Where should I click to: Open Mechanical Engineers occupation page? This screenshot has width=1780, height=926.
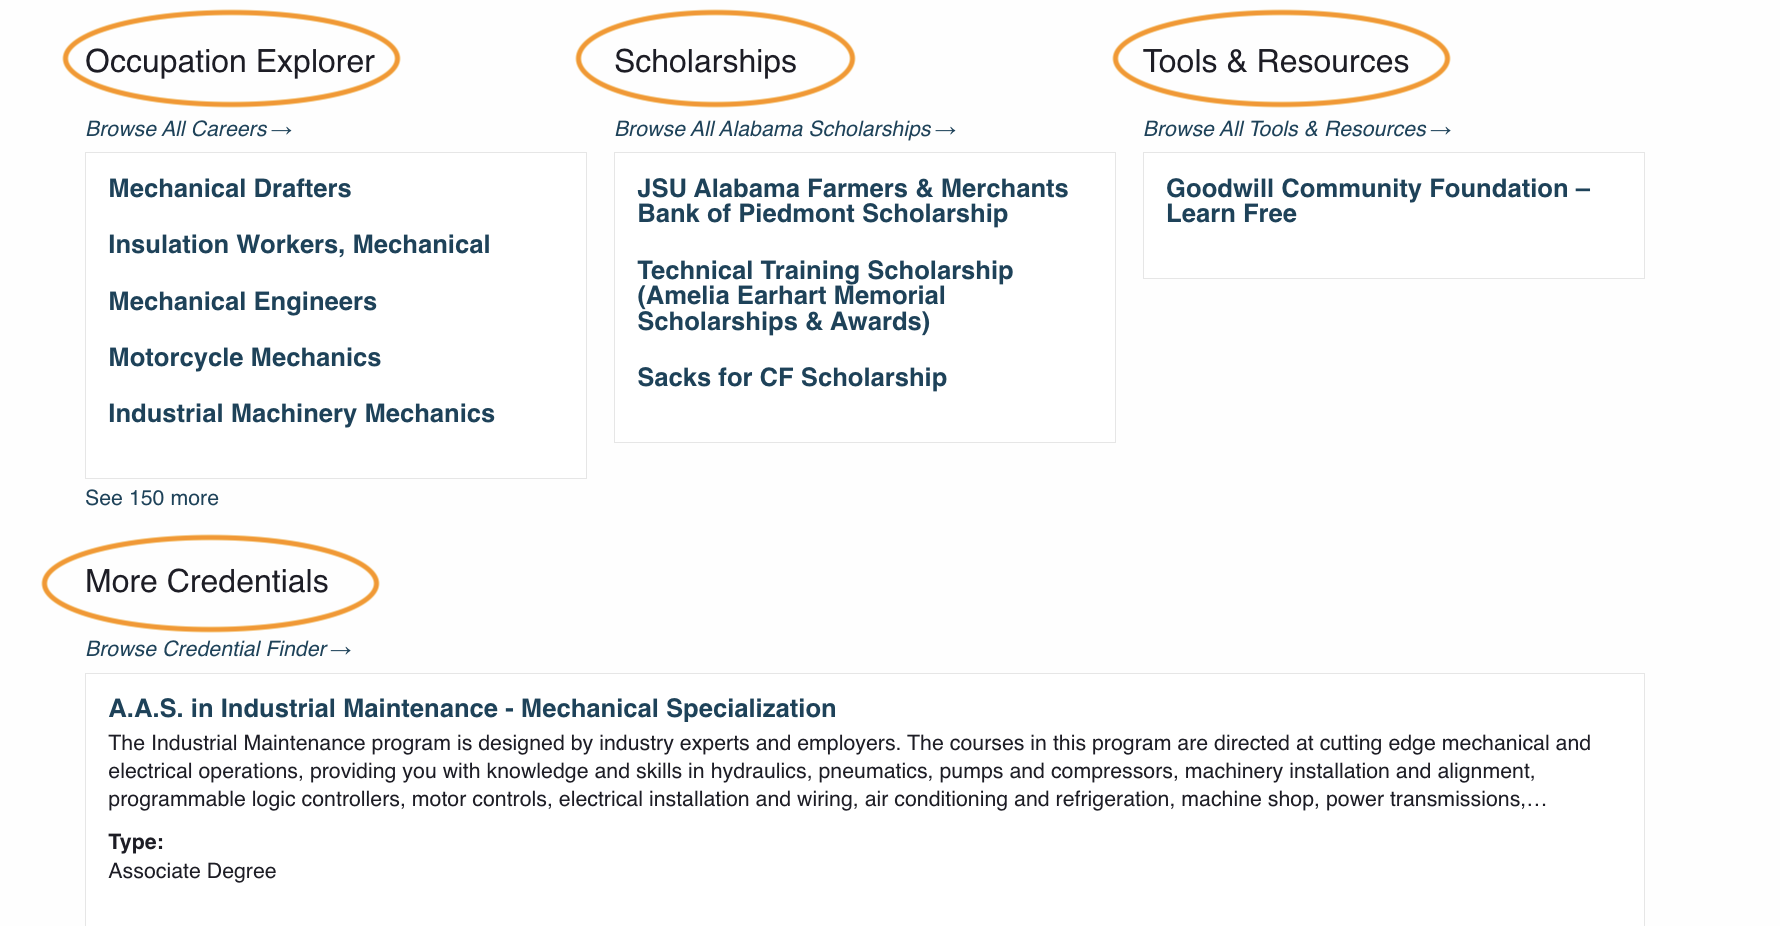coord(242,302)
